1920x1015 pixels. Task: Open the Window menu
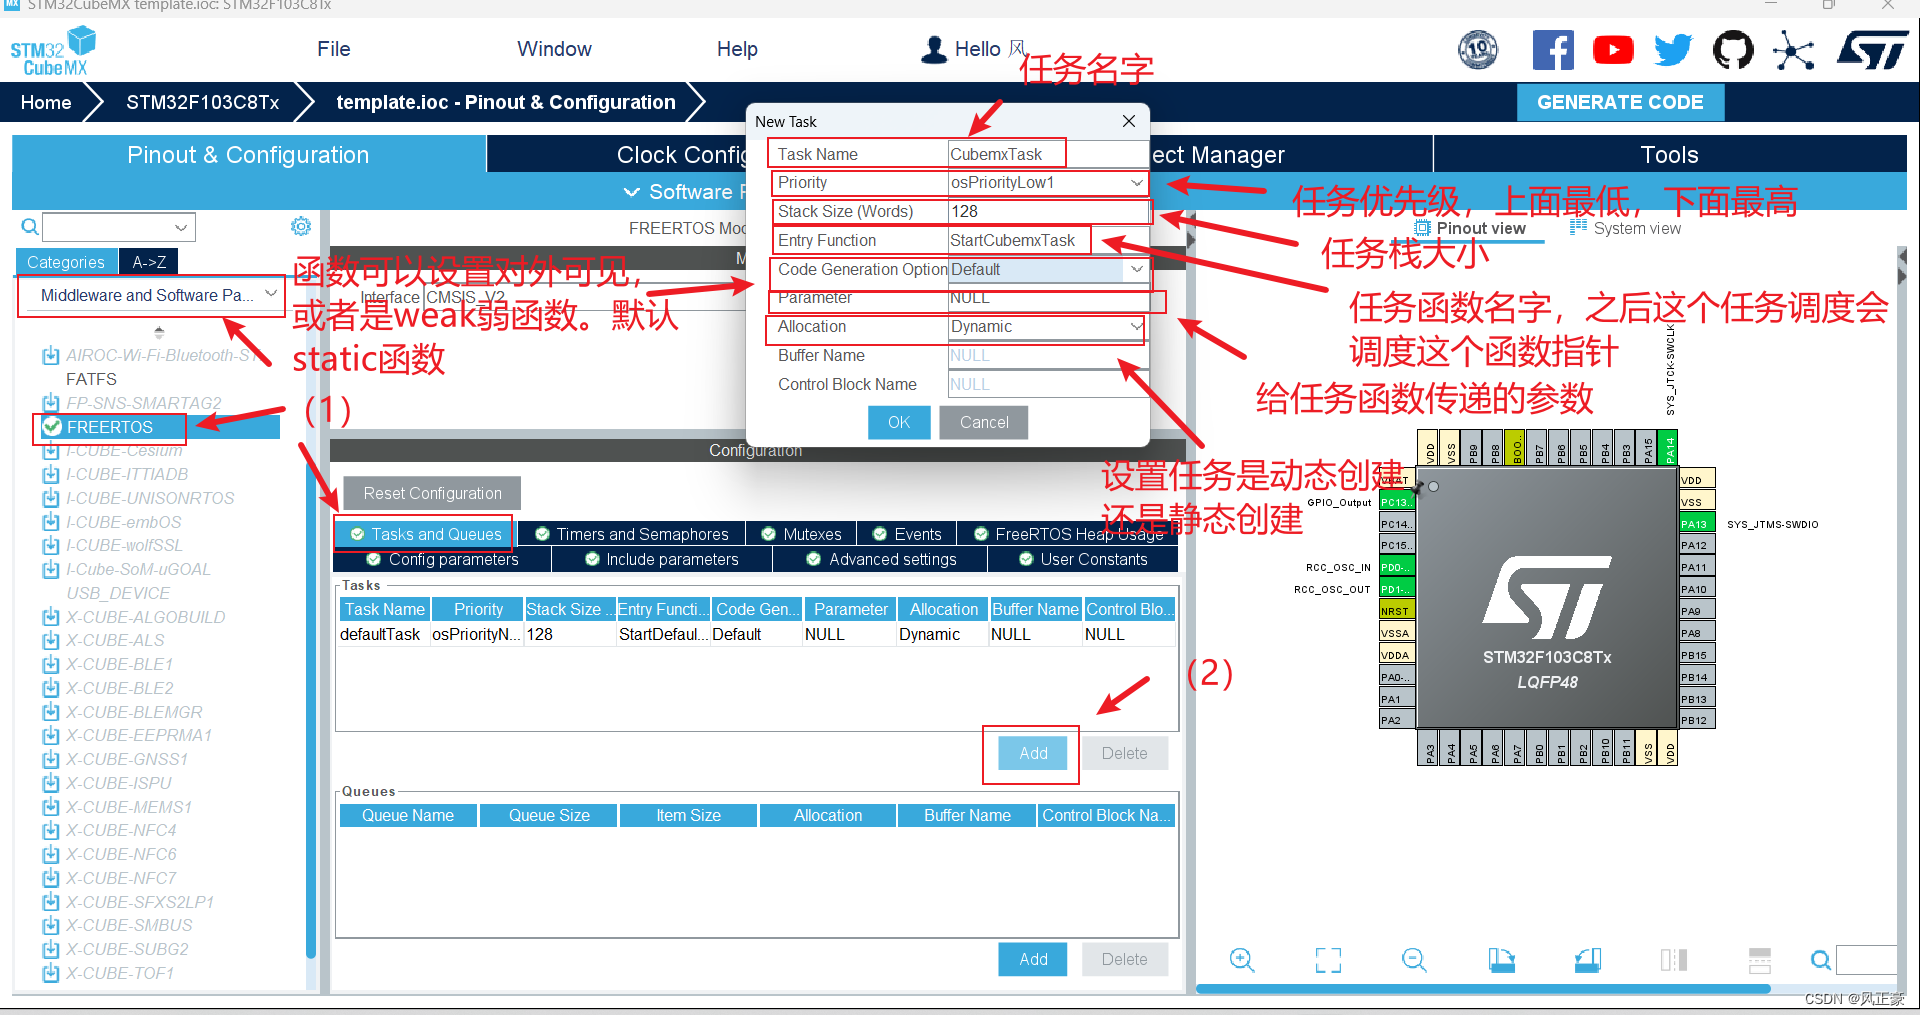pyautogui.click(x=554, y=48)
